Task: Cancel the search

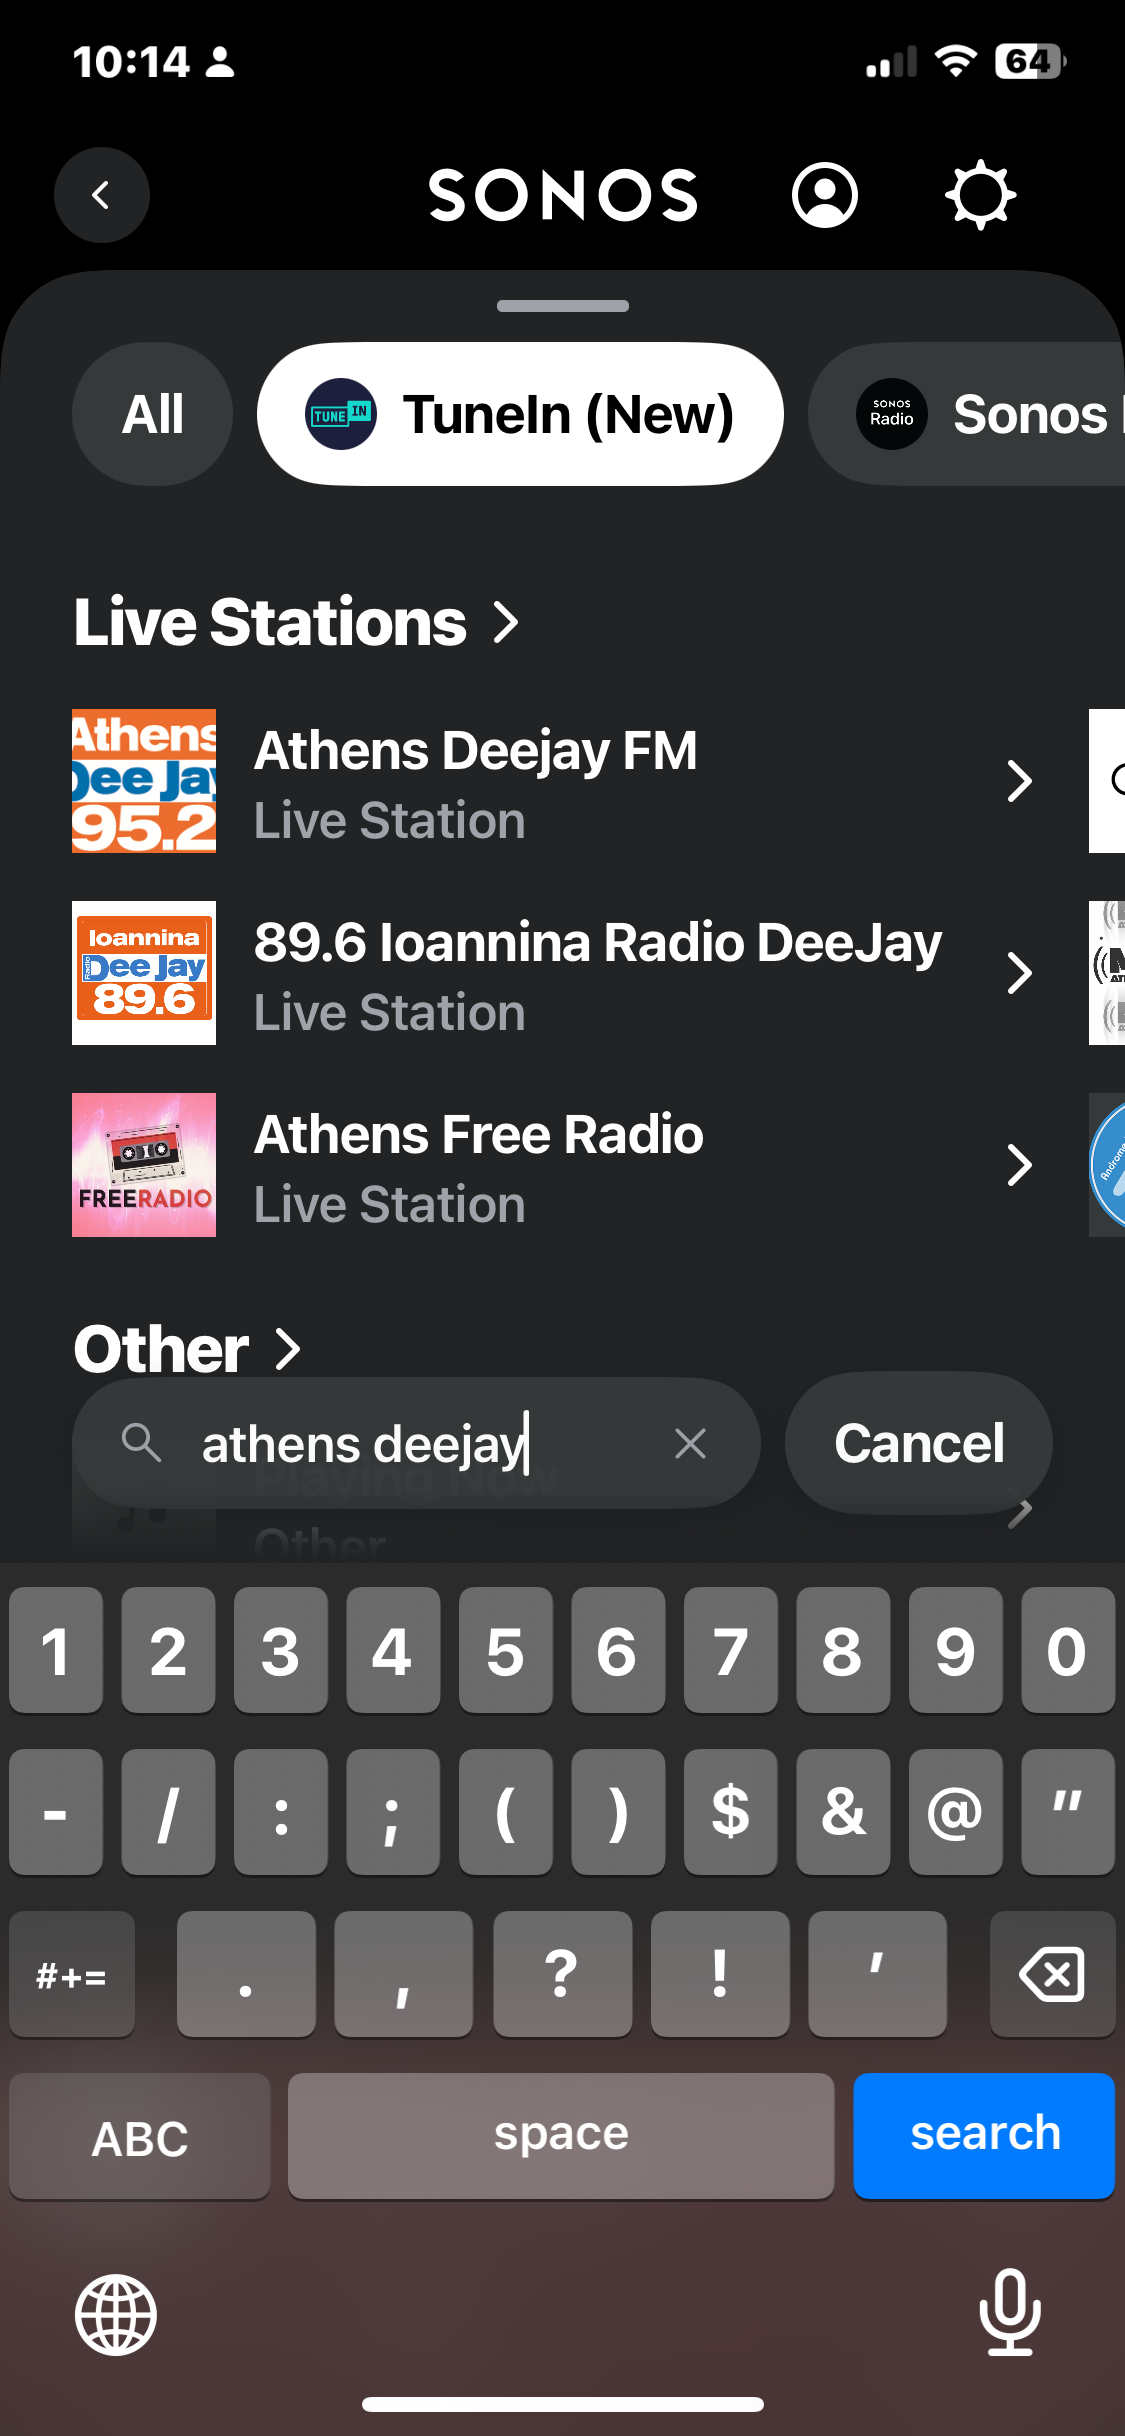Action: click(918, 1443)
